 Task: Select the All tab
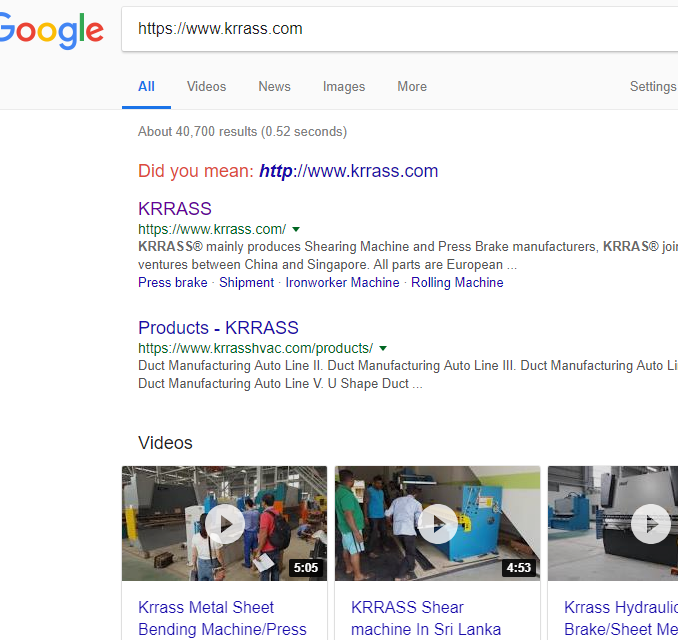pos(146,86)
